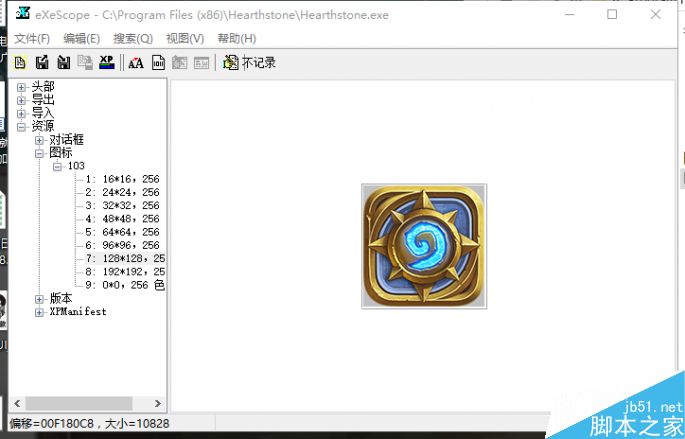This screenshot has width=685, height=439.
Task: Click the open file toolbar icon
Action: (20, 63)
